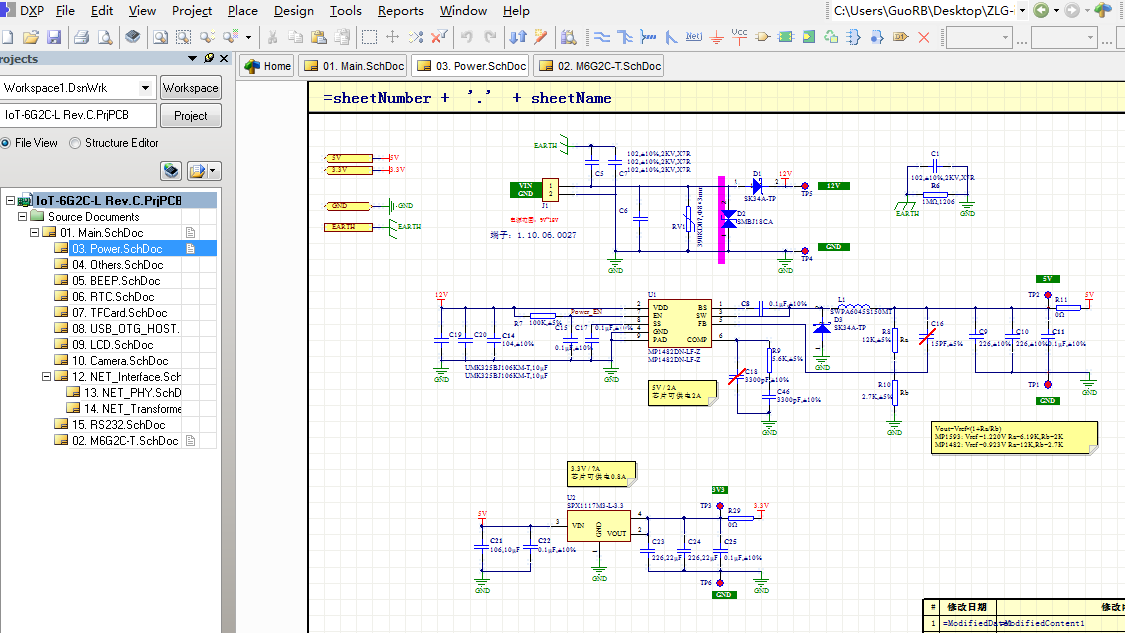Select 05. BEEP.SchDoc in project tree

116,281
